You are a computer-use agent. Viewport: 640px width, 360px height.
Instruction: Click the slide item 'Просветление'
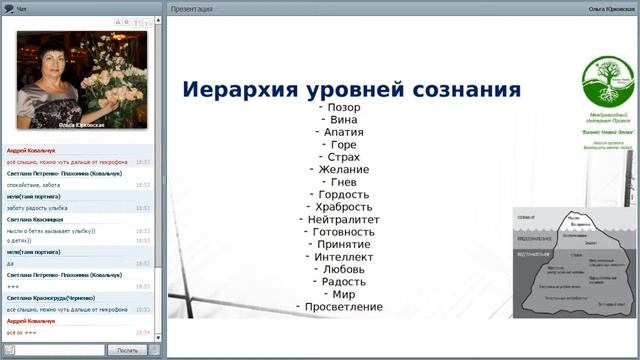click(344, 307)
